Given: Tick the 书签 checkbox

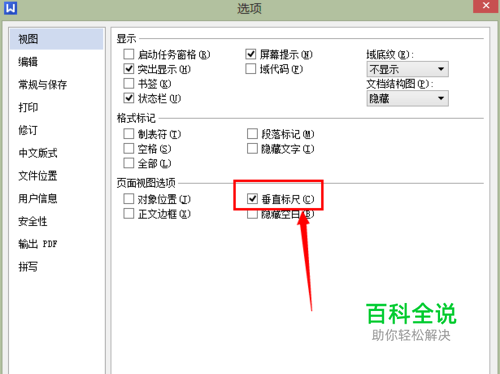Looking at the screenshot, I should coord(129,83).
